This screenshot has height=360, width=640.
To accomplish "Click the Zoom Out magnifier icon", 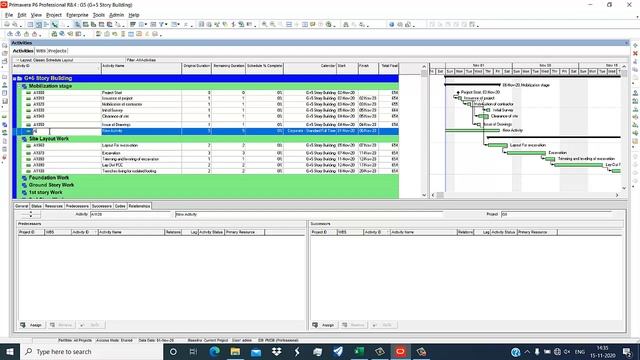I will pos(272,24).
